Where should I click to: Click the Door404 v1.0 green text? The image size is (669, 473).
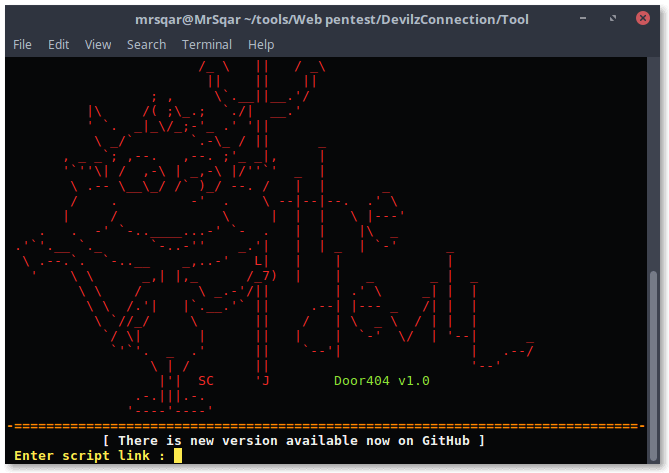click(x=381, y=380)
